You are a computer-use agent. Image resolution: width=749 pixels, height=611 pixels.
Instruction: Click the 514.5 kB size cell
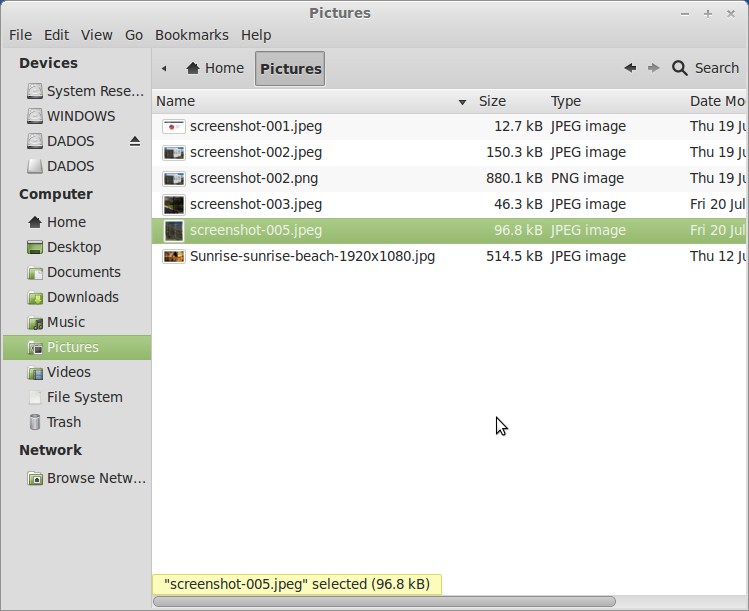(x=514, y=257)
